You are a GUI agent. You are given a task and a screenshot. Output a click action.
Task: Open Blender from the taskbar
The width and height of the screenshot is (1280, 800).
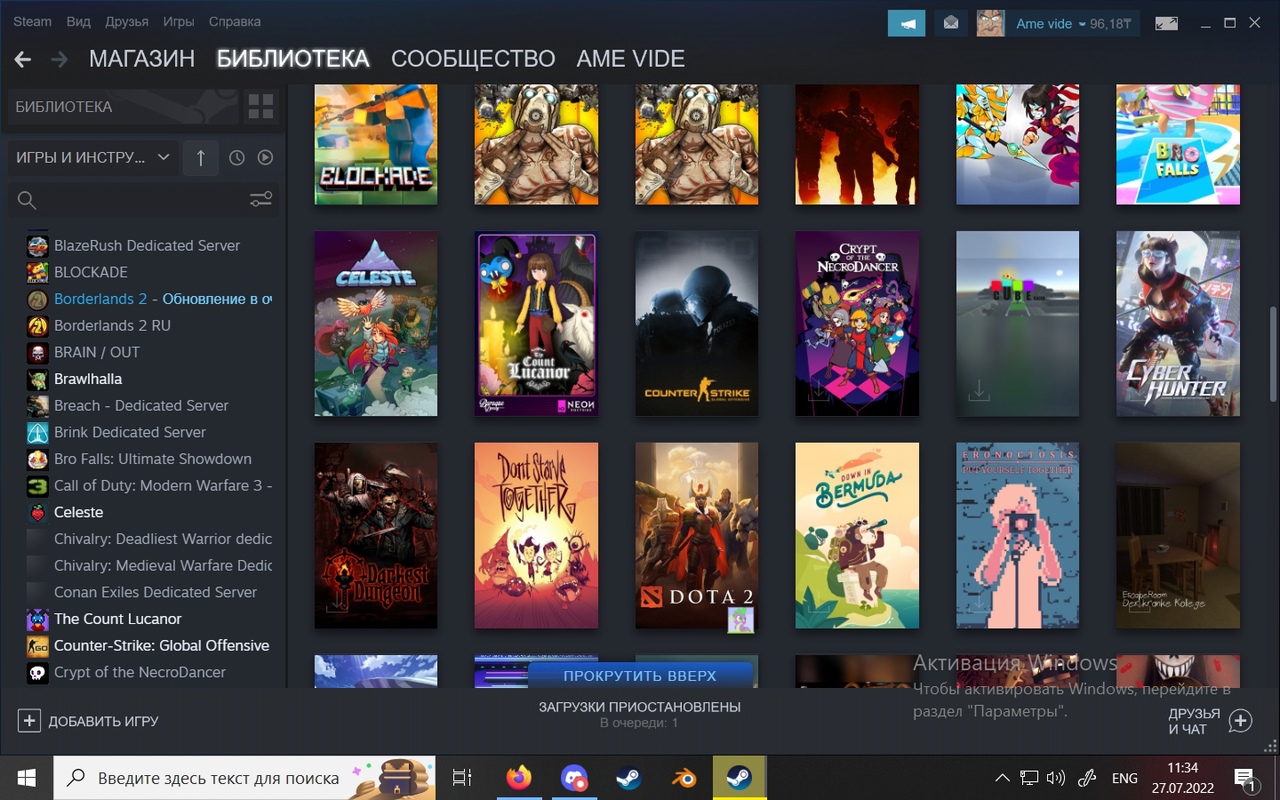684,777
